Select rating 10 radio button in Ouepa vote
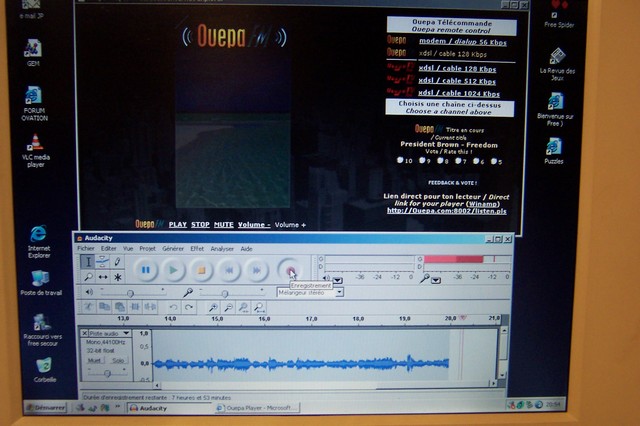Viewport: 640px width, 426px height. pos(400,160)
